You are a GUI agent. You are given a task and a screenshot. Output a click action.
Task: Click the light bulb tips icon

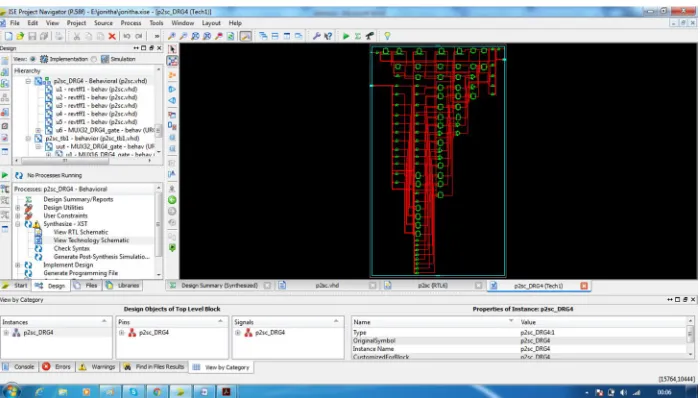(387, 36)
